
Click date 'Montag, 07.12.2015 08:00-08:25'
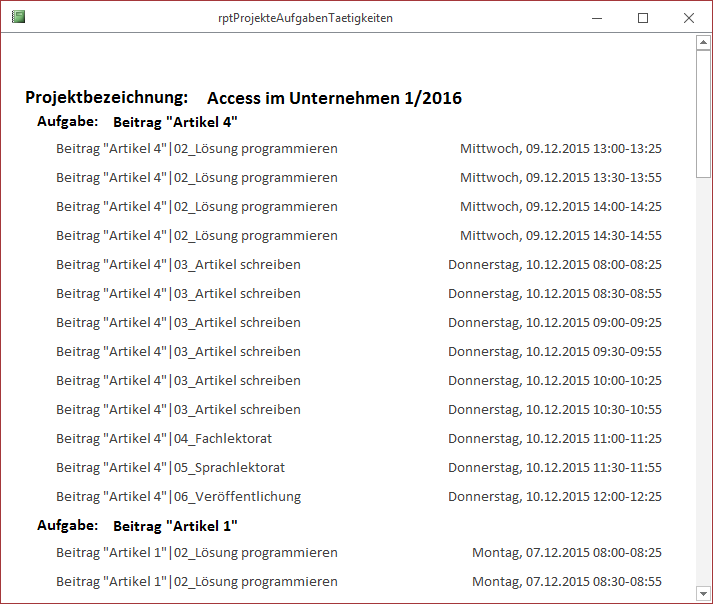[x=567, y=553]
